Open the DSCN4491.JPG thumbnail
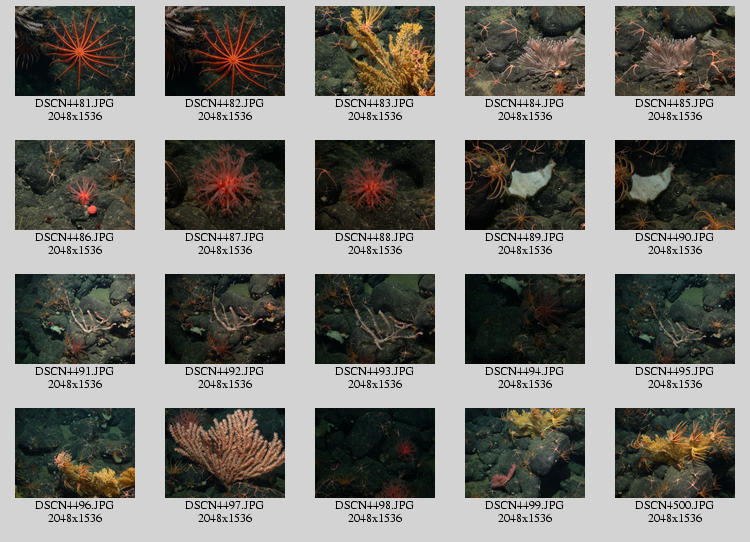The image size is (750, 542). point(75,319)
